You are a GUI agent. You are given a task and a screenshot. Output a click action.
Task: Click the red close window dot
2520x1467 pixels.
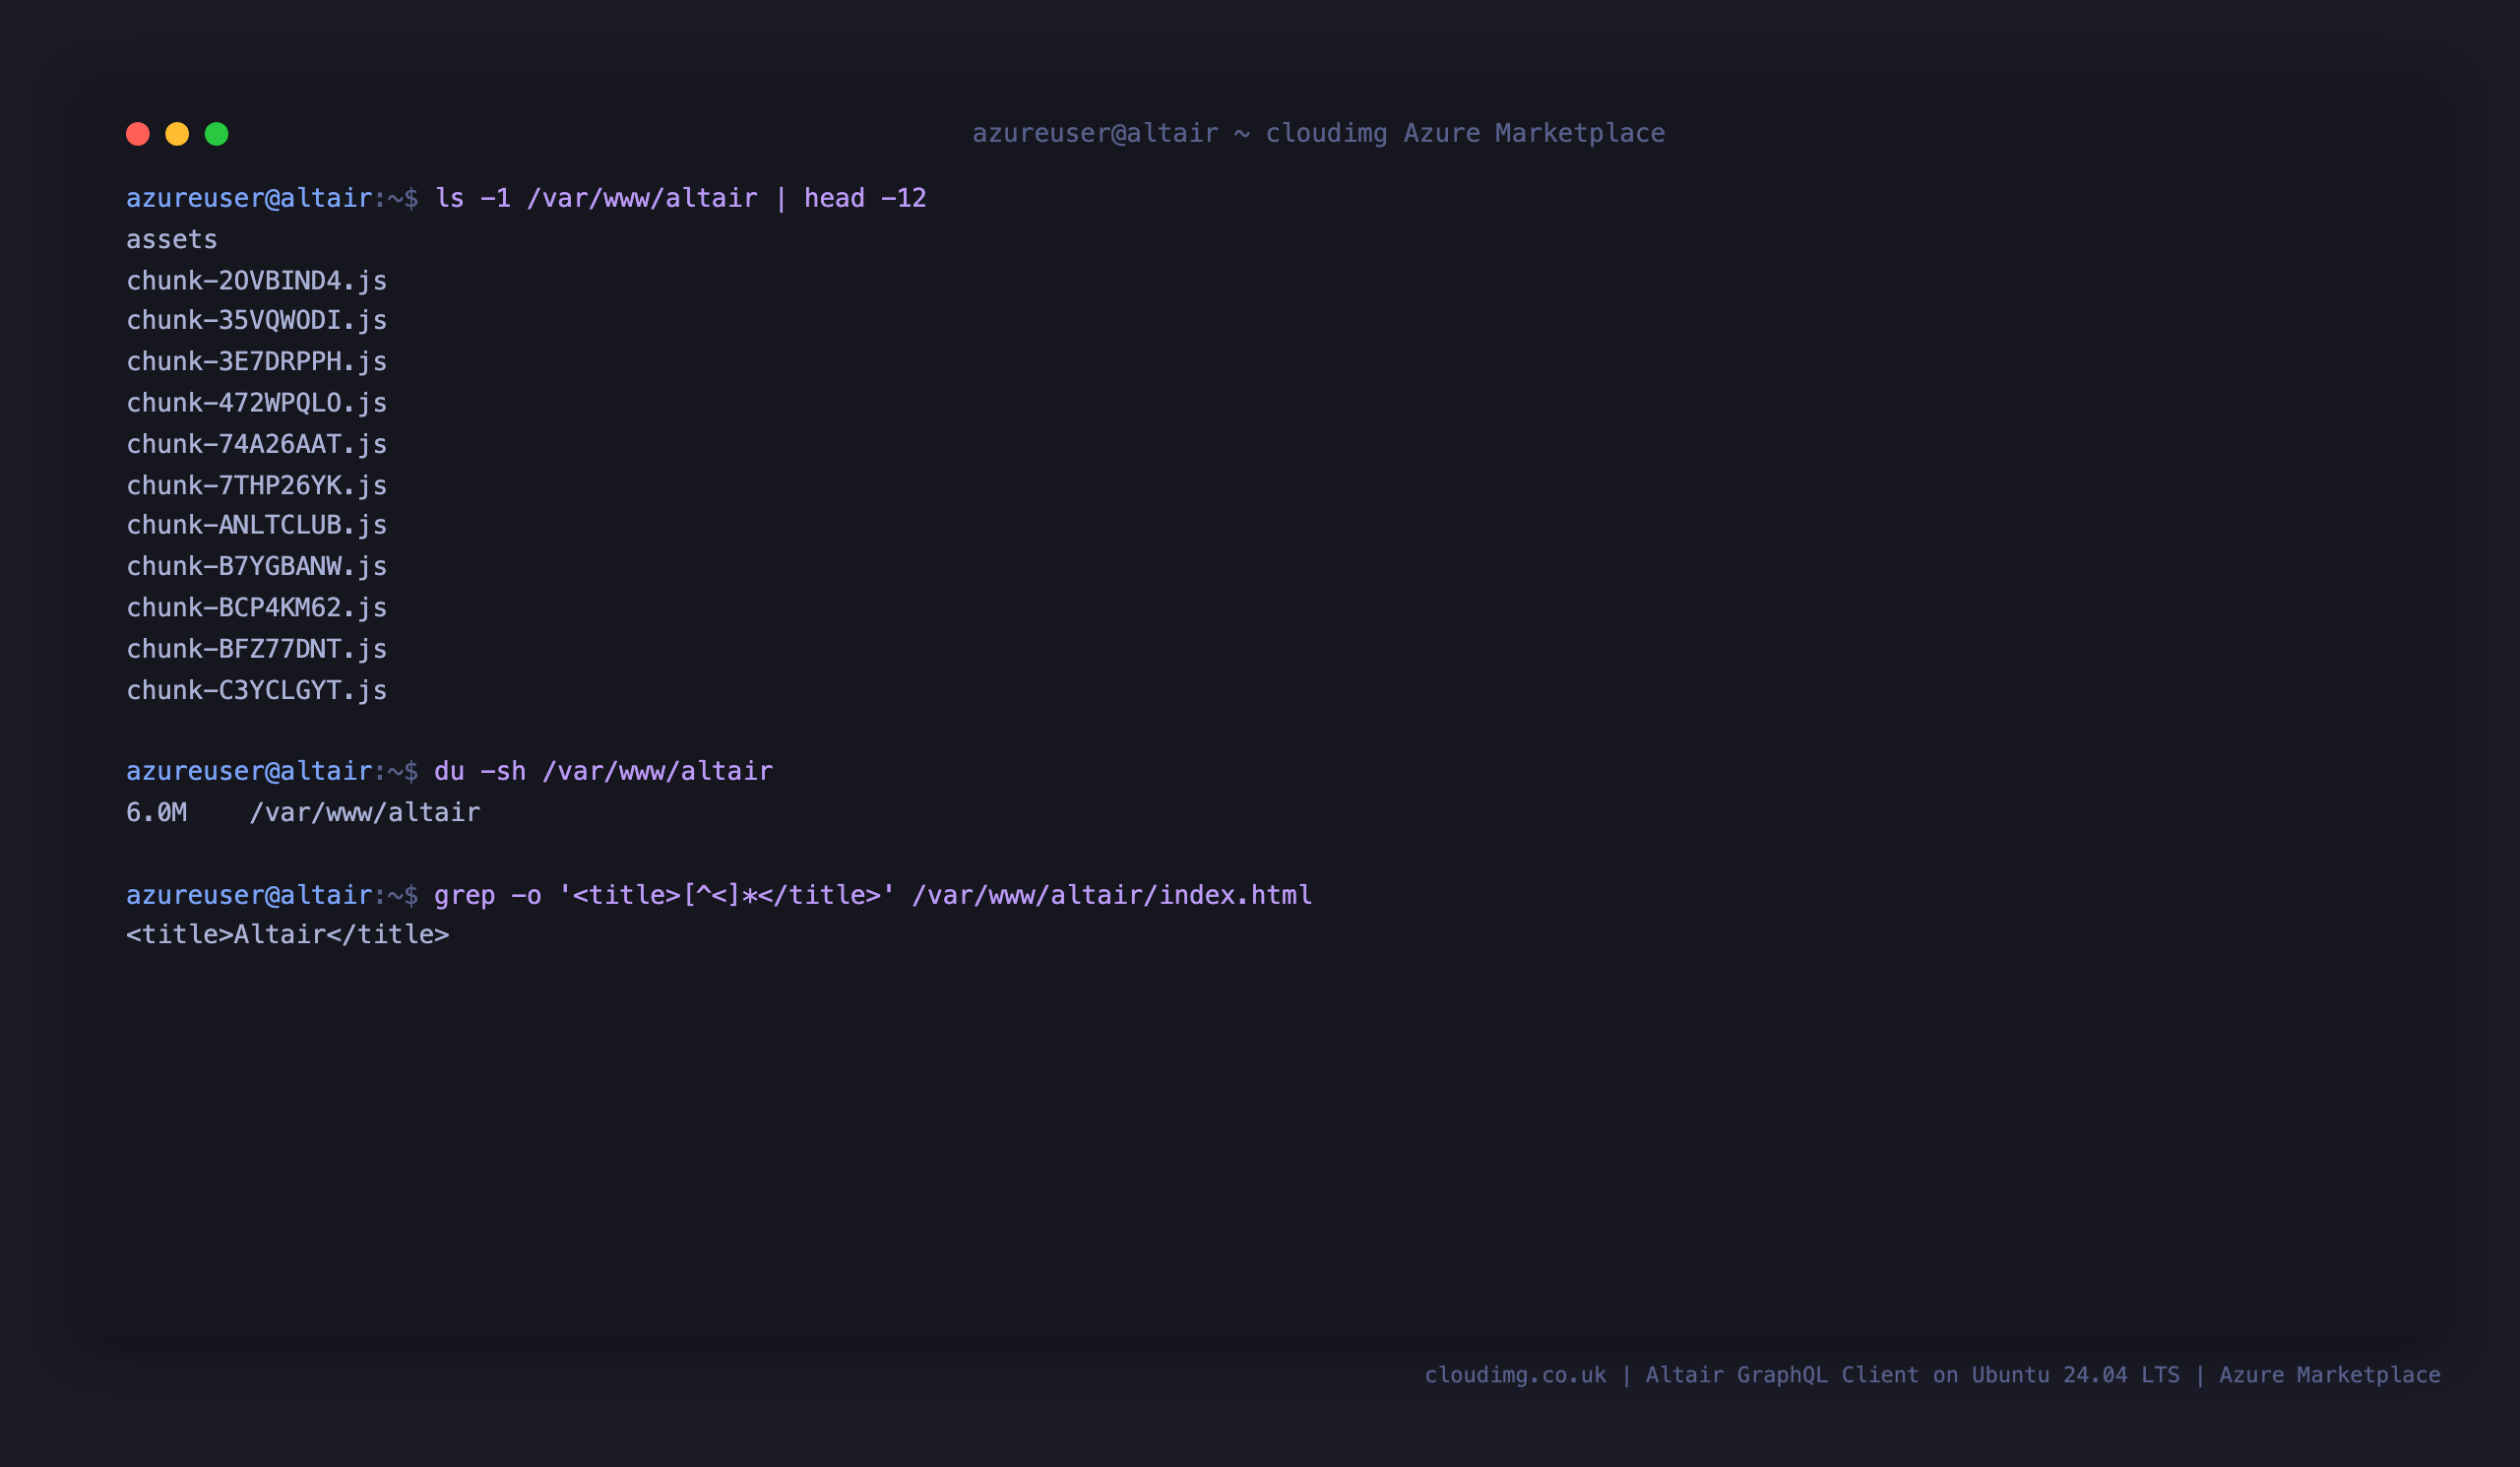pyautogui.click(x=138, y=134)
